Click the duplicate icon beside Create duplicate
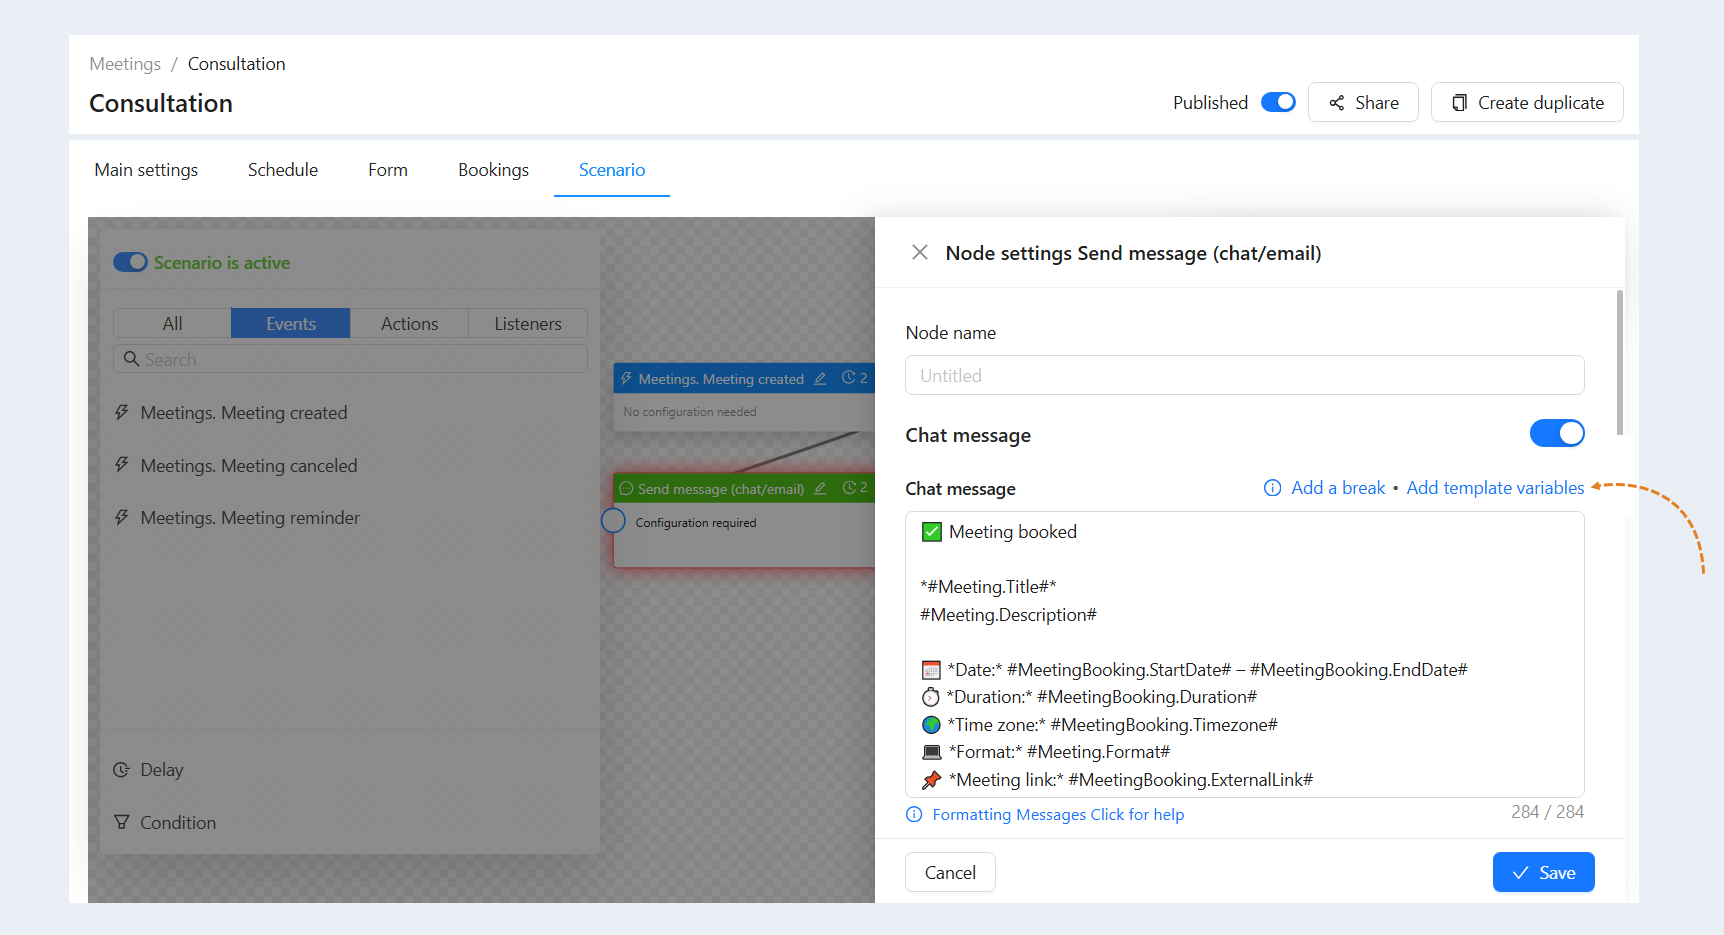Screen dimensions: 1724x935 click(x=1459, y=103)
